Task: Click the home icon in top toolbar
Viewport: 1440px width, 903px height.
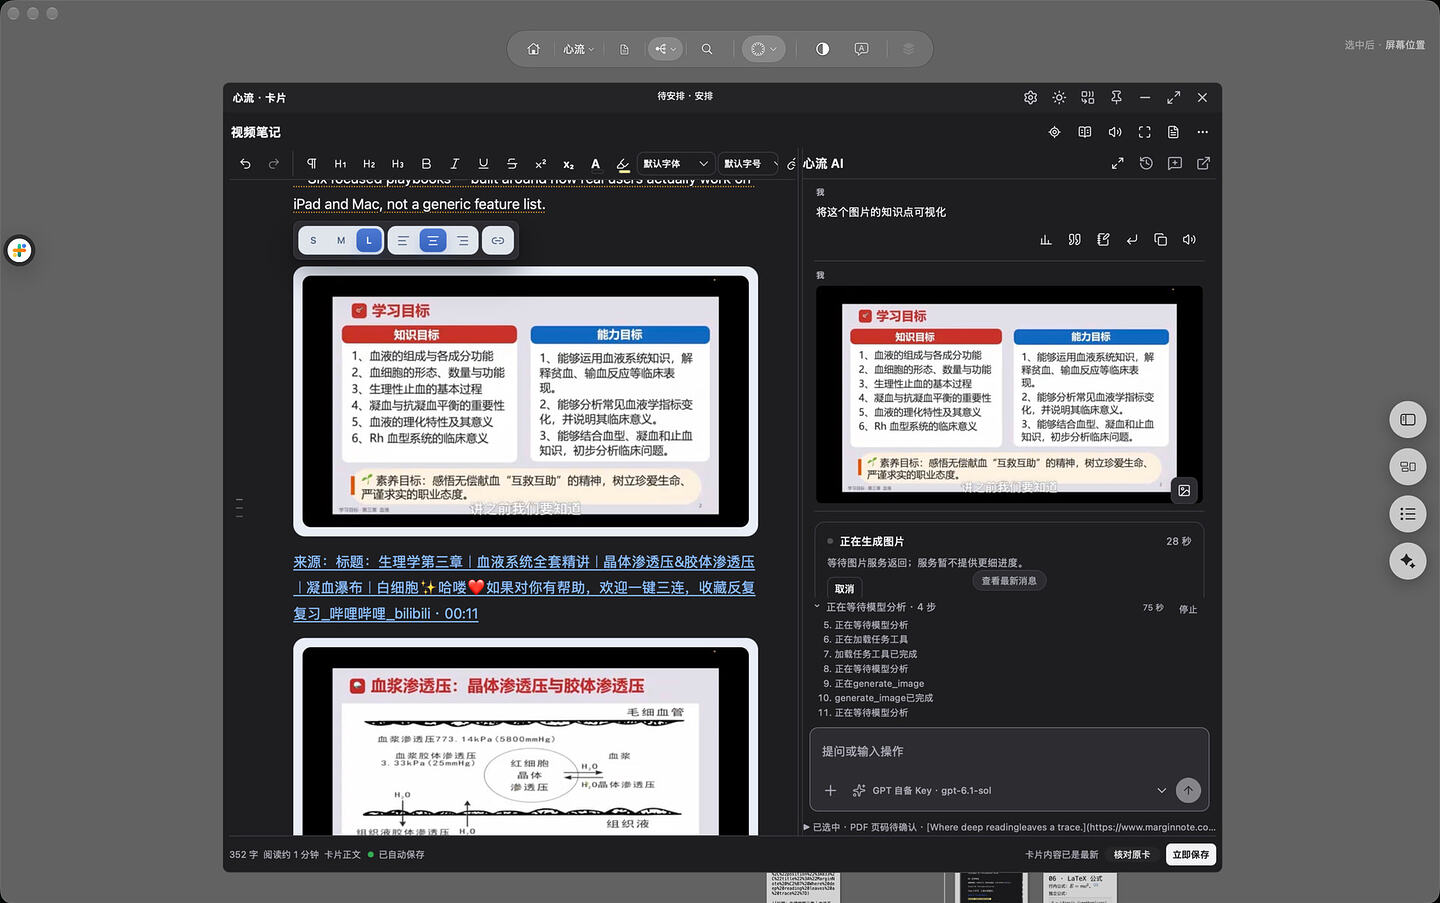Action: (x=533, y=49)
